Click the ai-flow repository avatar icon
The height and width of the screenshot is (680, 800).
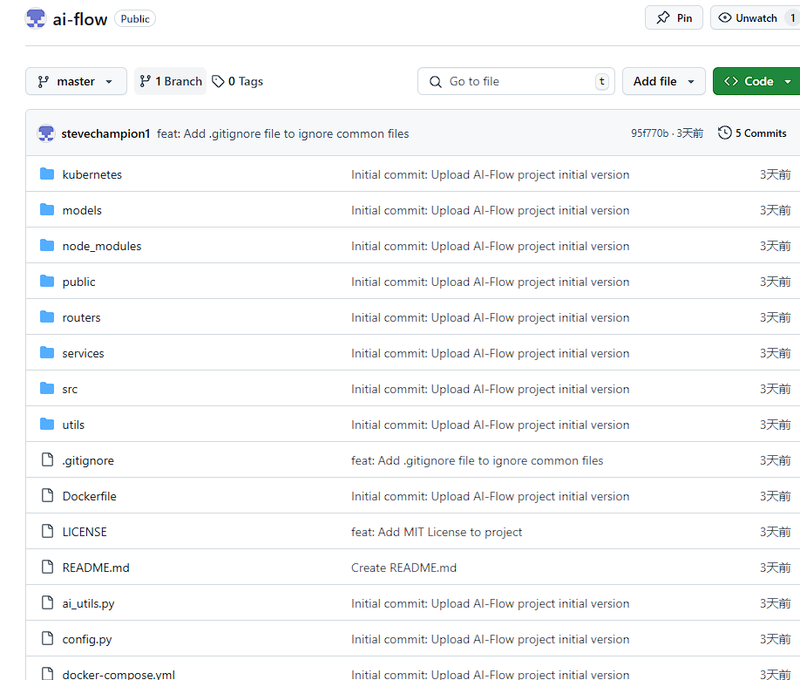[x=36, y=18]
